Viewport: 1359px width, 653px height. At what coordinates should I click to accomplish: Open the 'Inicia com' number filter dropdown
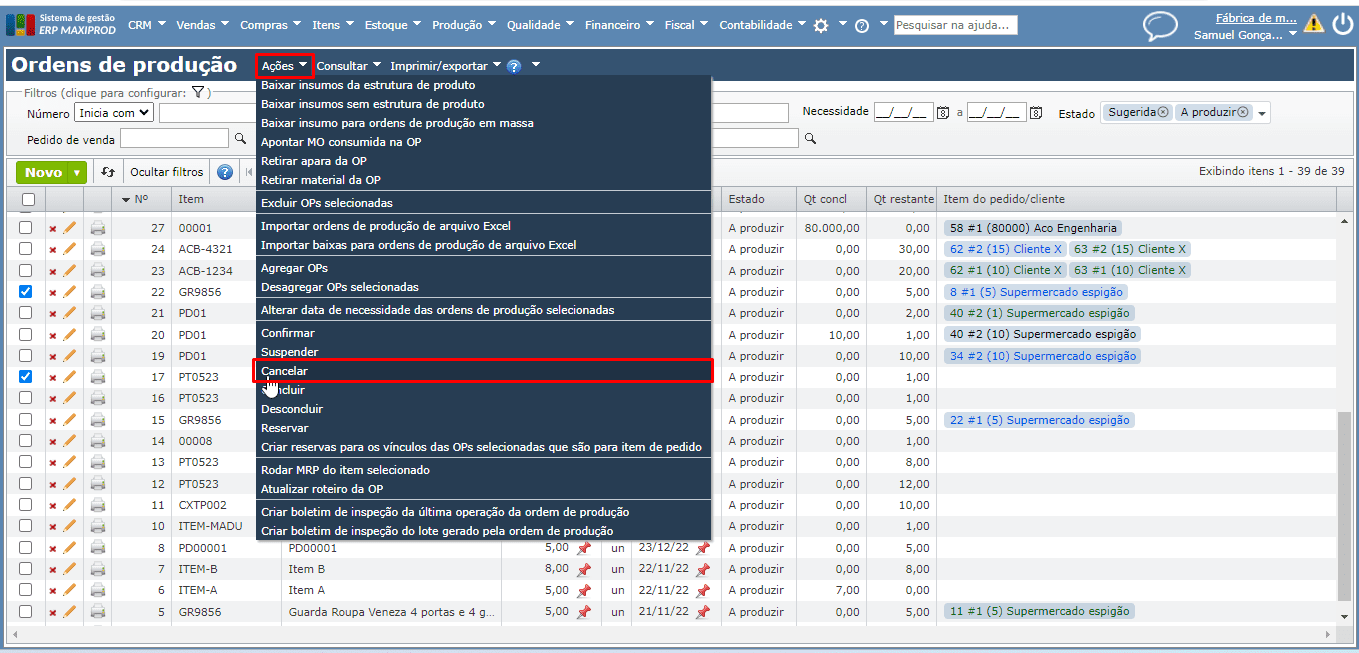(x=114, y=113)
